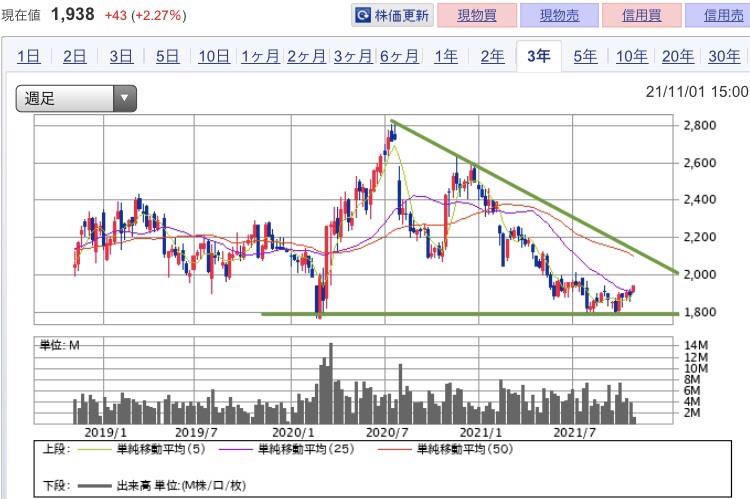Screen dimensions: 750x499
Task: Switch chart to 6ヶ月 range
Action: tap(399, 56)
